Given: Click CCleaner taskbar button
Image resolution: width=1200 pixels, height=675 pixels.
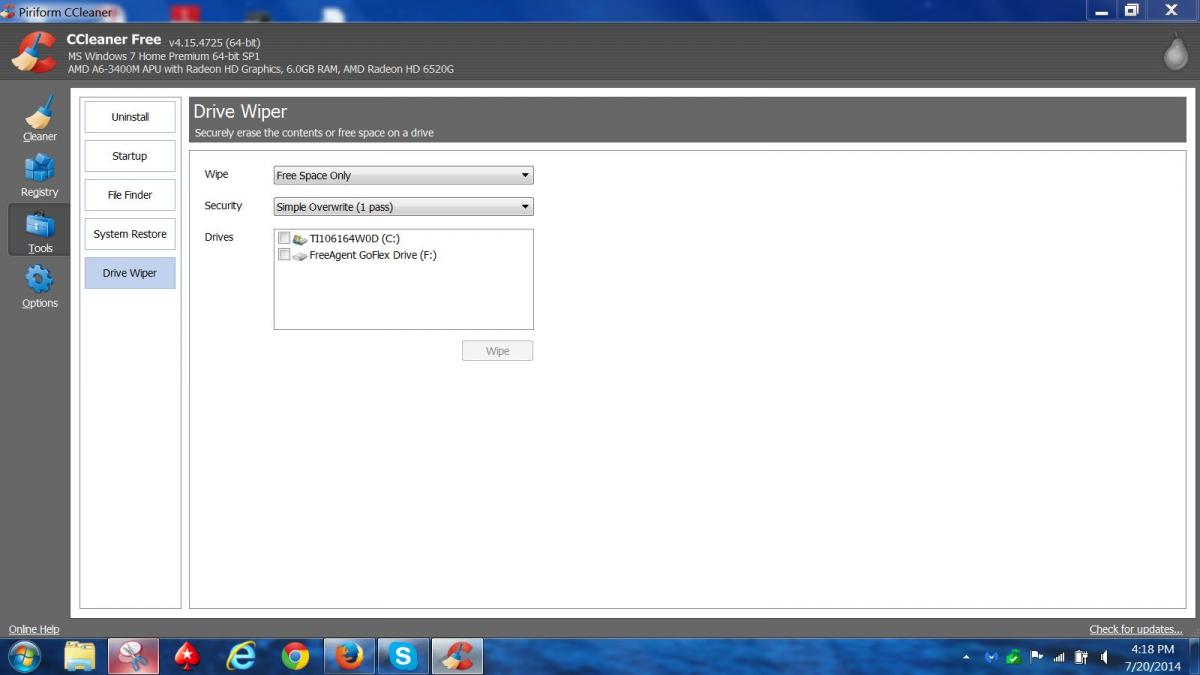Looking at the screenshot, I should click(457, 656).
